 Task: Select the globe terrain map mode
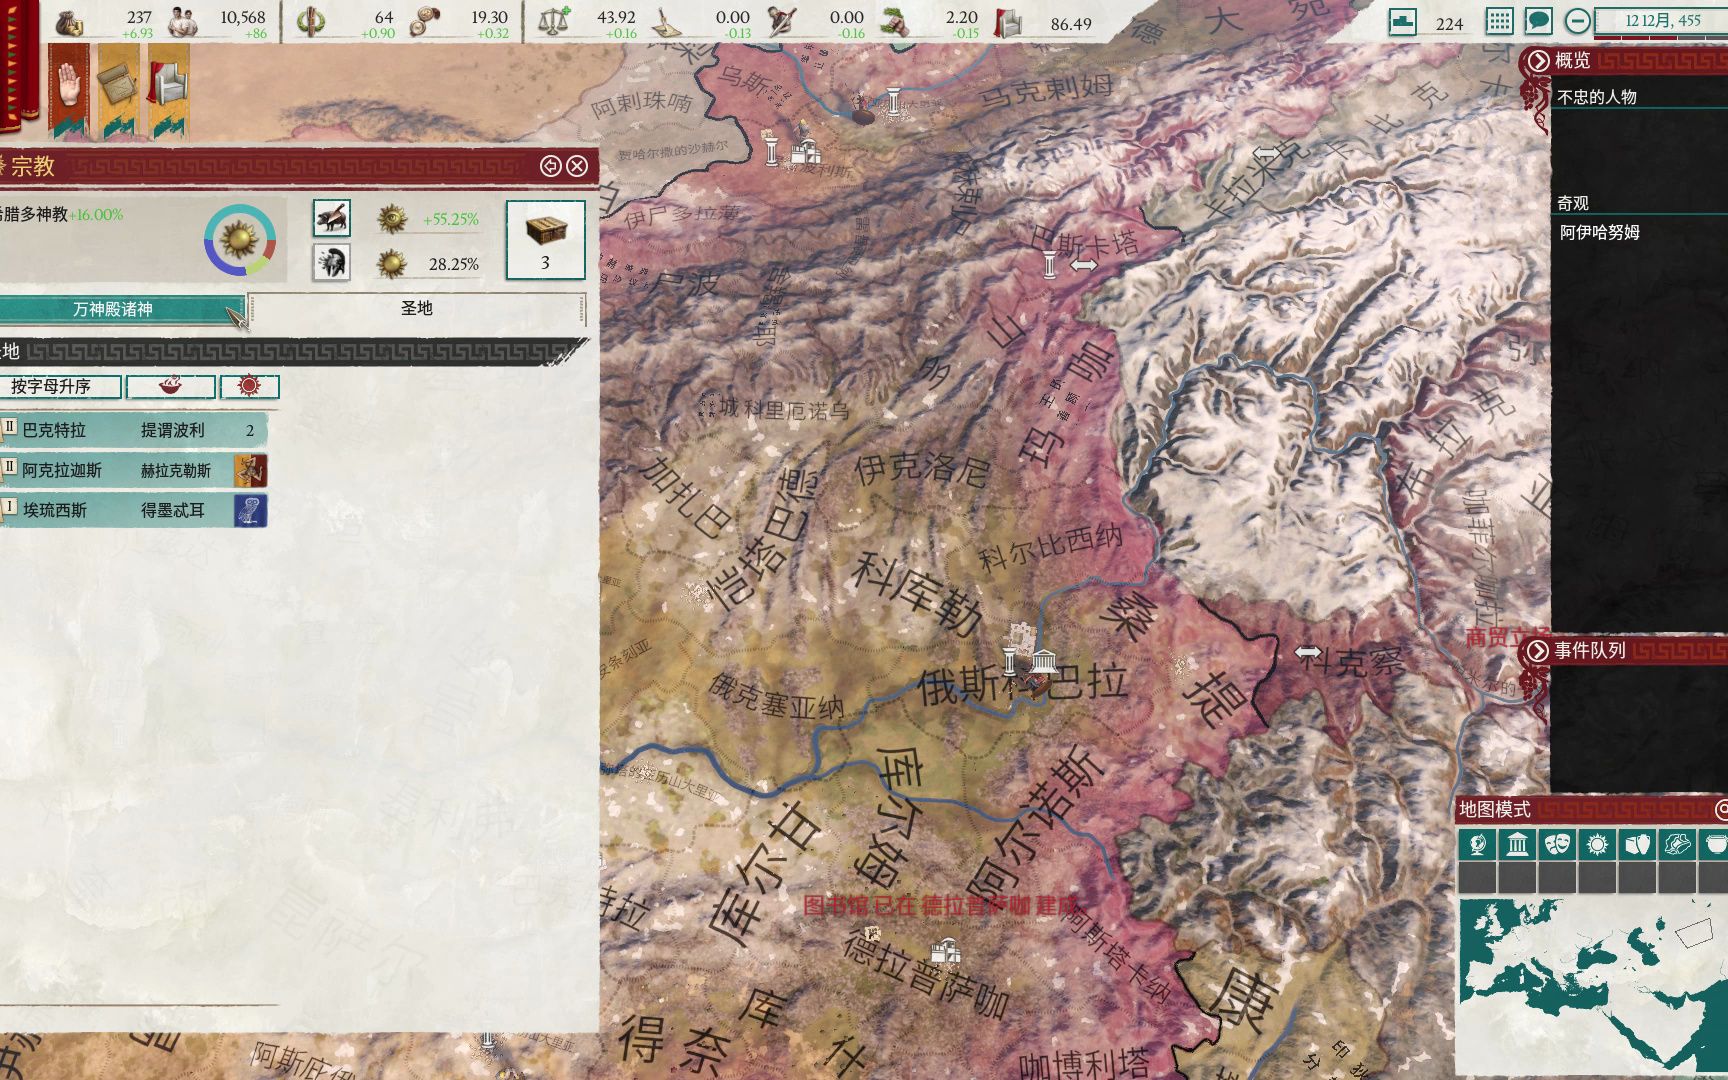[x=1477, y=845]
